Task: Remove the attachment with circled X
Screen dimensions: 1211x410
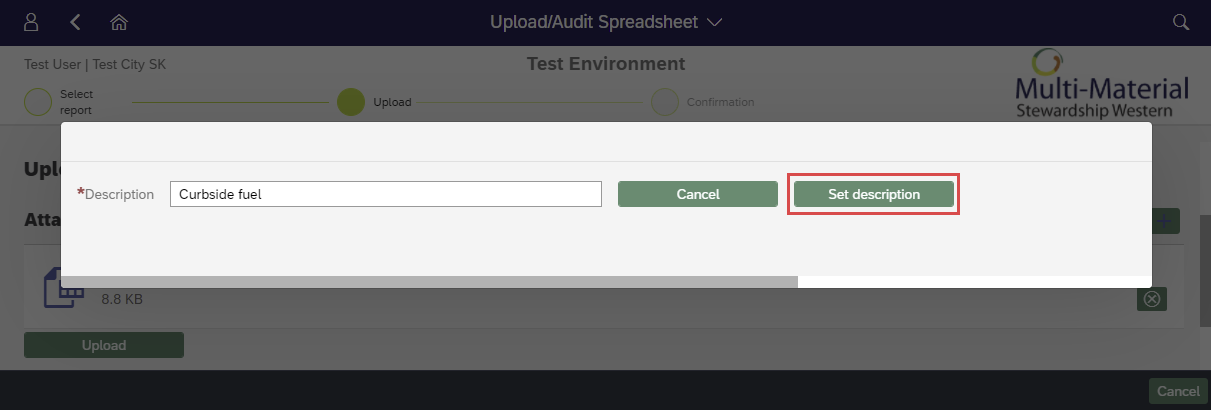Action: [x=1152, y=299]
